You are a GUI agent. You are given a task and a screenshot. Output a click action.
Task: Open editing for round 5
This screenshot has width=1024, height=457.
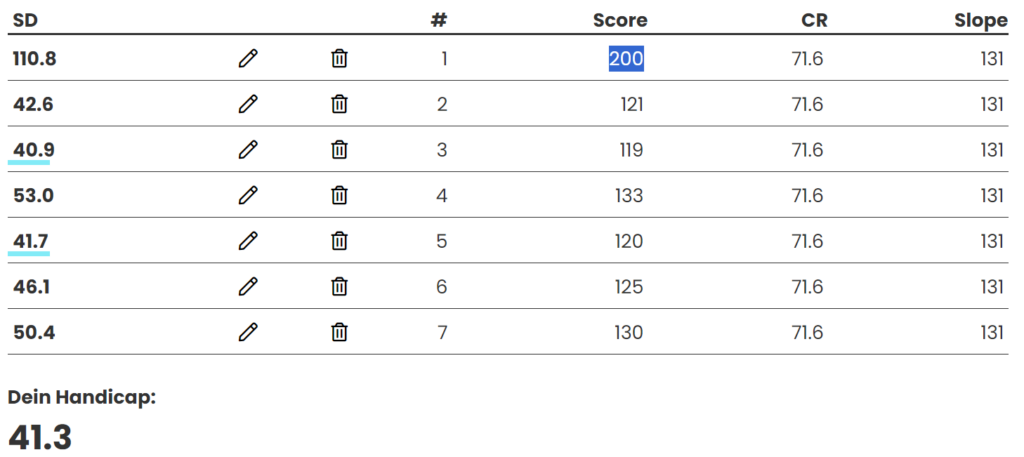point(248,241)
